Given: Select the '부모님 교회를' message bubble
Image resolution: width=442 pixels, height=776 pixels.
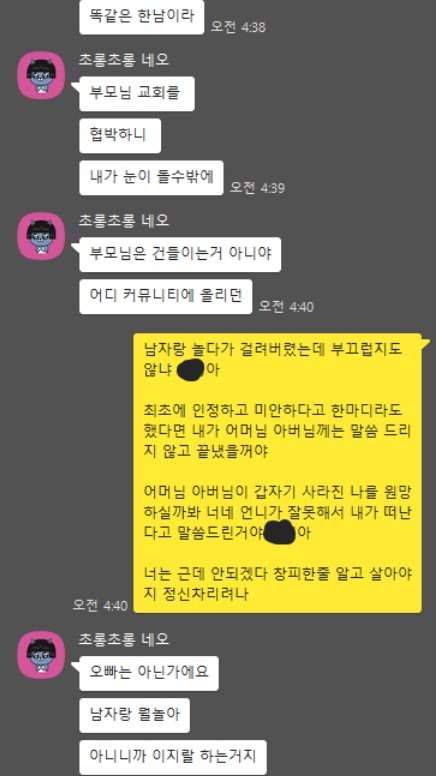Looking at the screenshot, I should click(135, 94).
